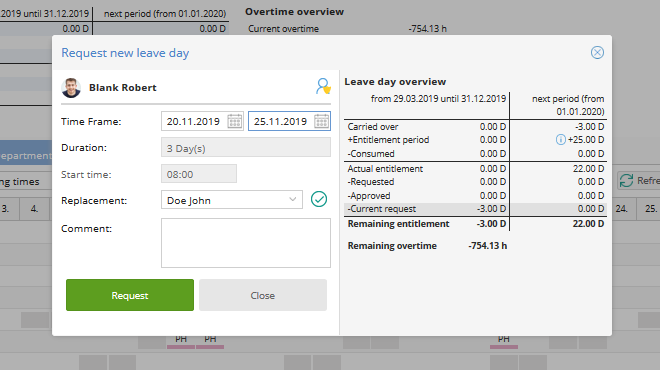This screenshot has width=660, height=370.
Task: Click the 'Time Frame:' label
Action: tap(91, 122)
